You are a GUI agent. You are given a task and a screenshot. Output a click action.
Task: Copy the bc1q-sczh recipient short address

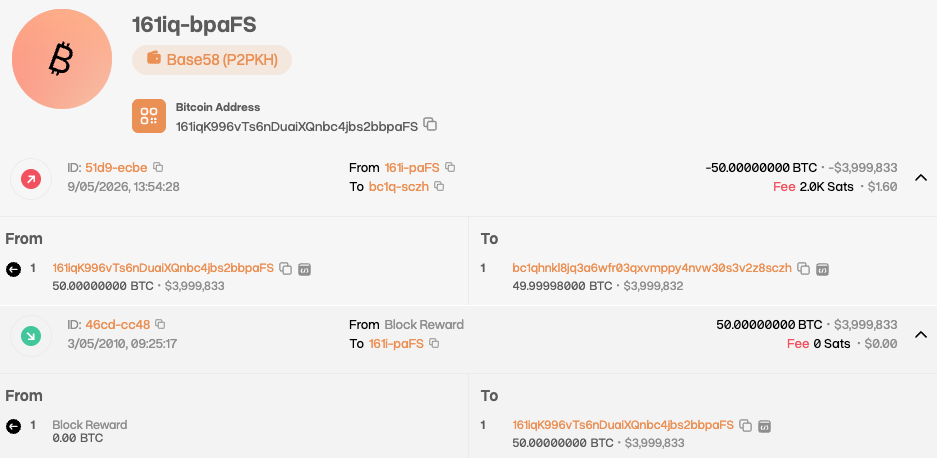(439, 186)
